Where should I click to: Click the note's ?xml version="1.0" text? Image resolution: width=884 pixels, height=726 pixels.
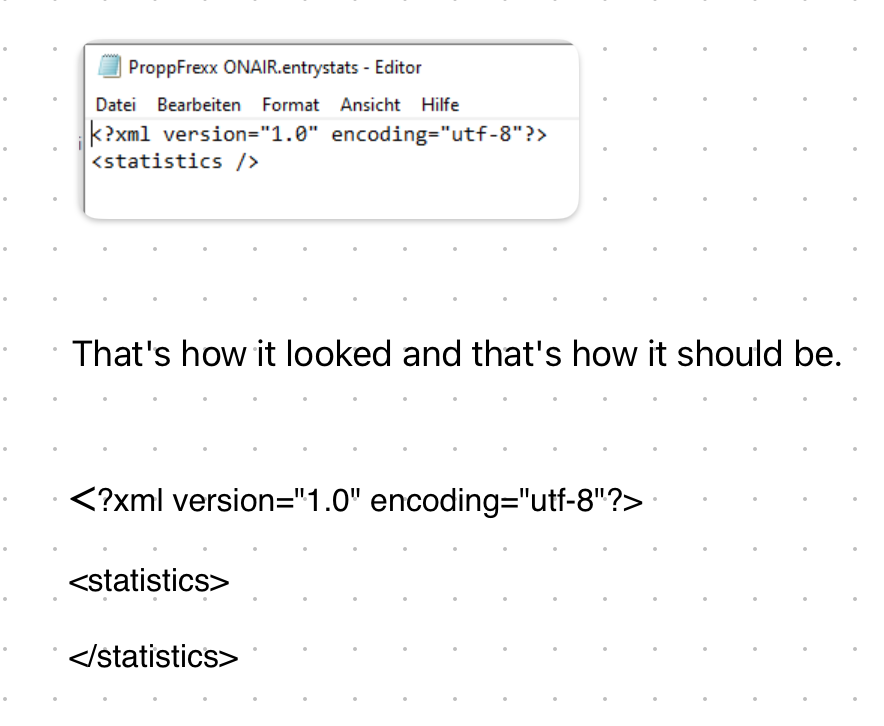pyautogui.click(x=228, y=500)
